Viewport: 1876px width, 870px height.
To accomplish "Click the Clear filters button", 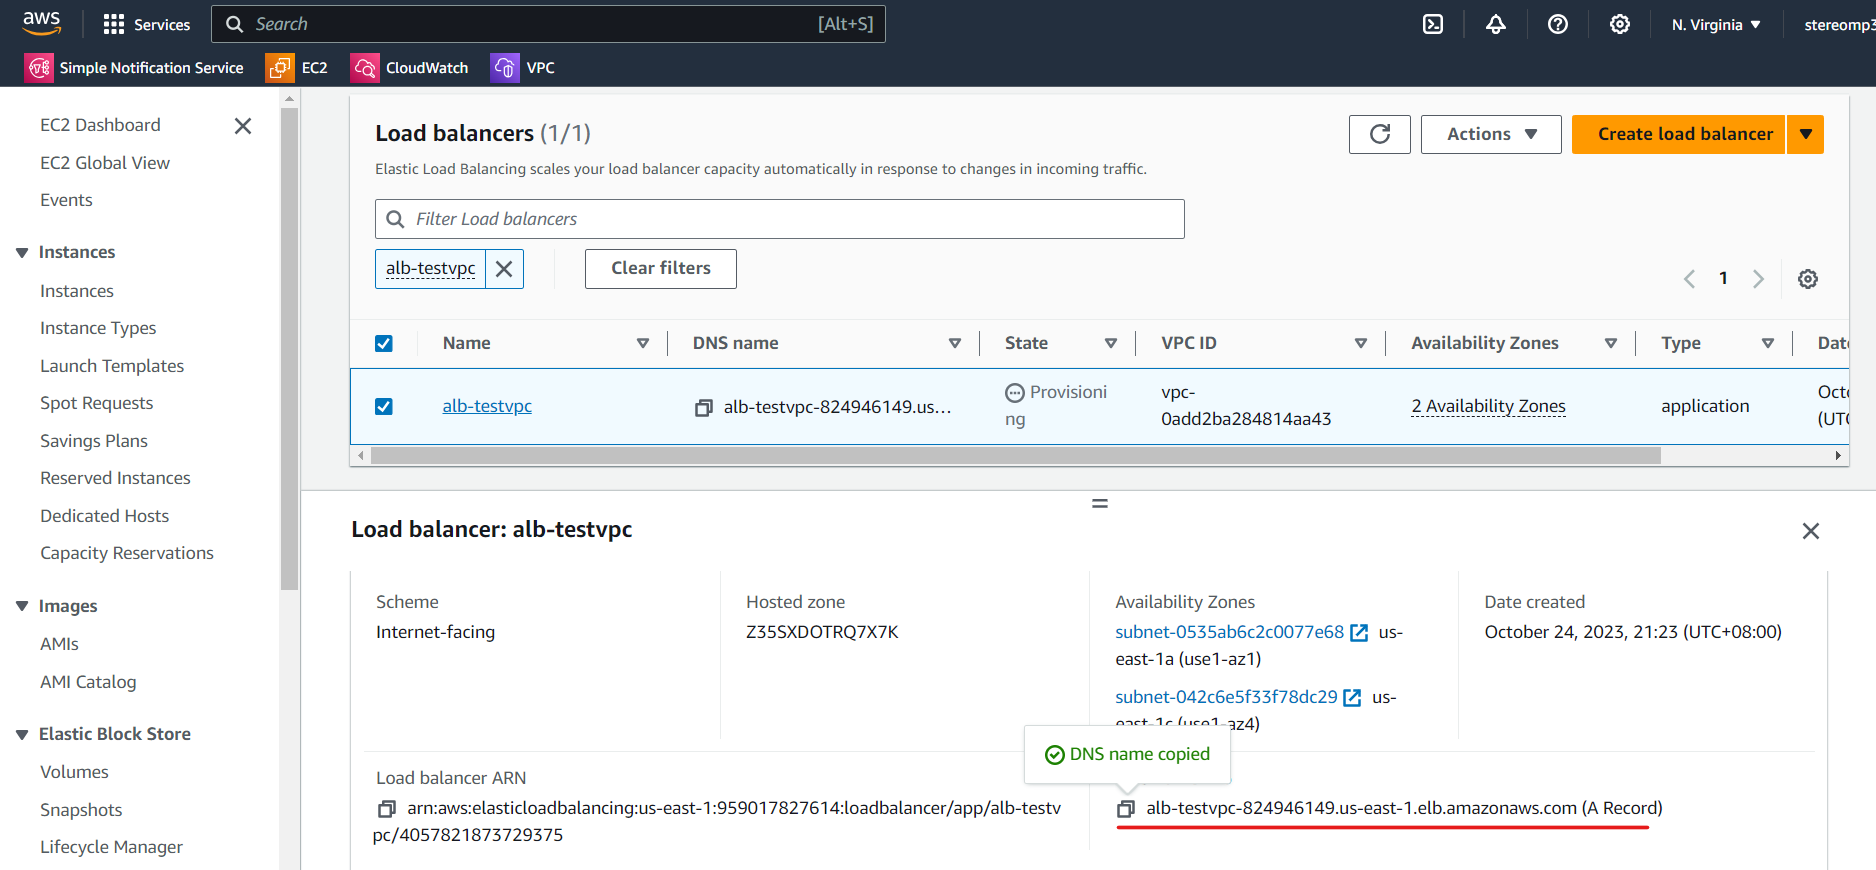I will [x=661, y=269].
